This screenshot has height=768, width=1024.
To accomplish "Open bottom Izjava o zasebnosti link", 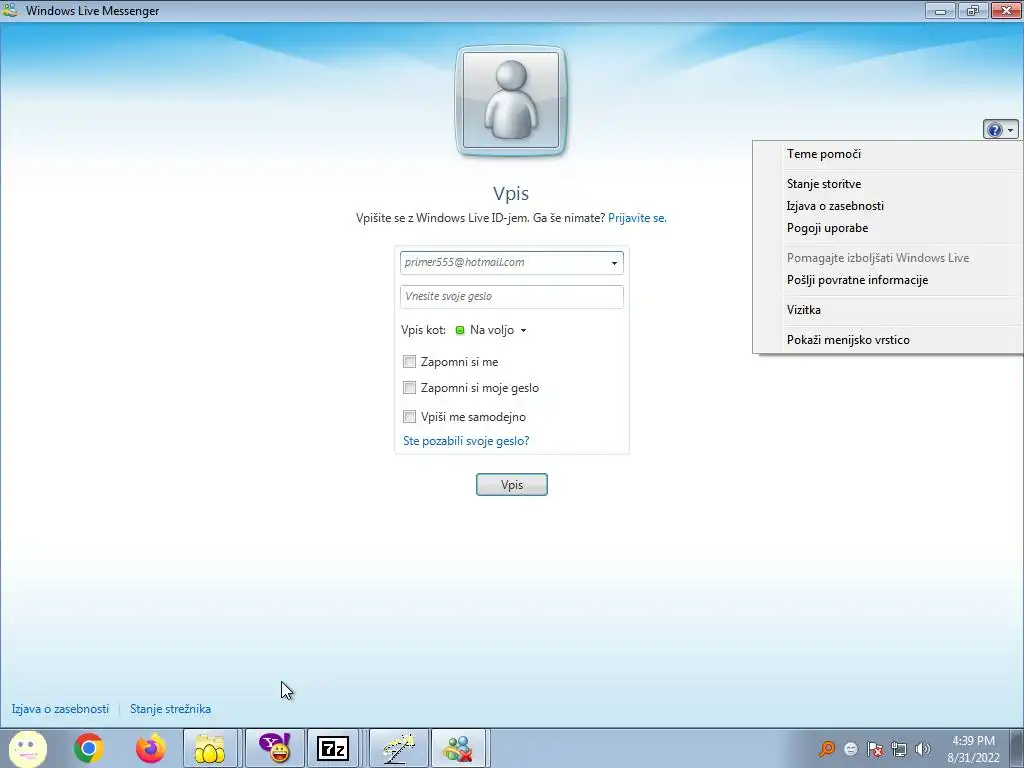I will (60, 709).
